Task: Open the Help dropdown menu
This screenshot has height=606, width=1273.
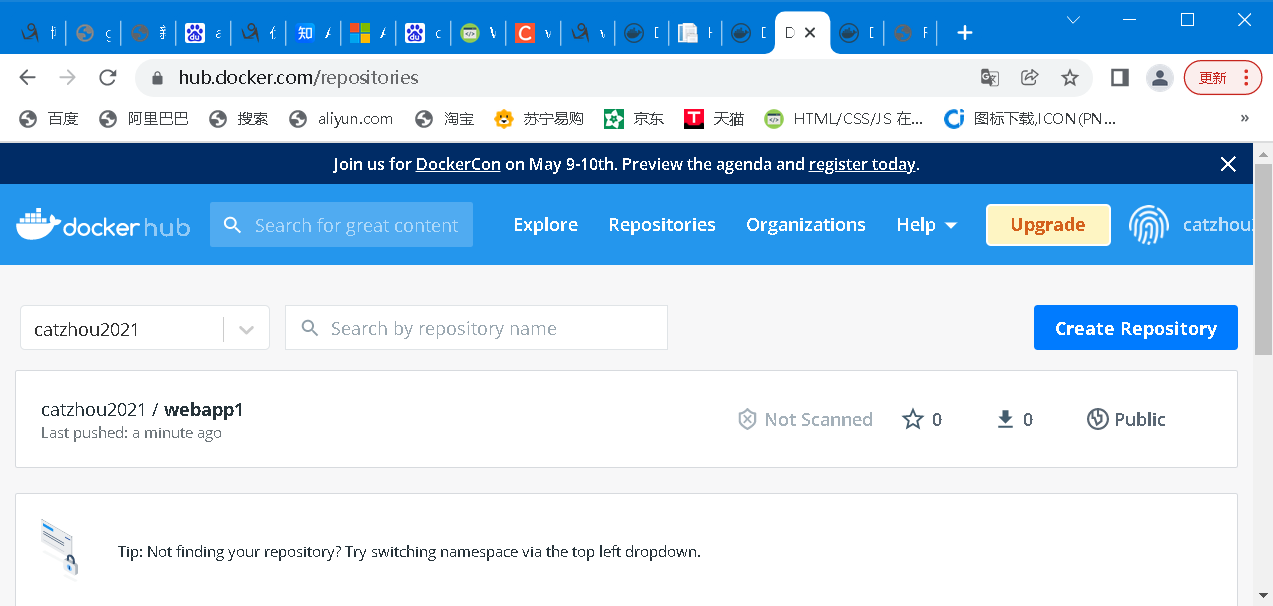Action: [x=926, y=225]
